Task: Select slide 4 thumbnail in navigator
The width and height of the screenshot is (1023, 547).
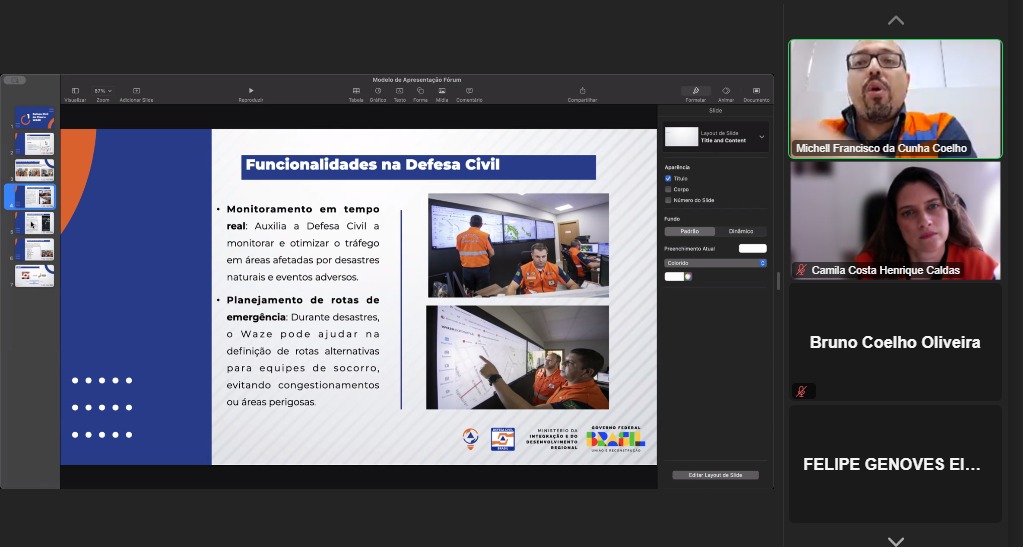Action: [x=35, y=196]
